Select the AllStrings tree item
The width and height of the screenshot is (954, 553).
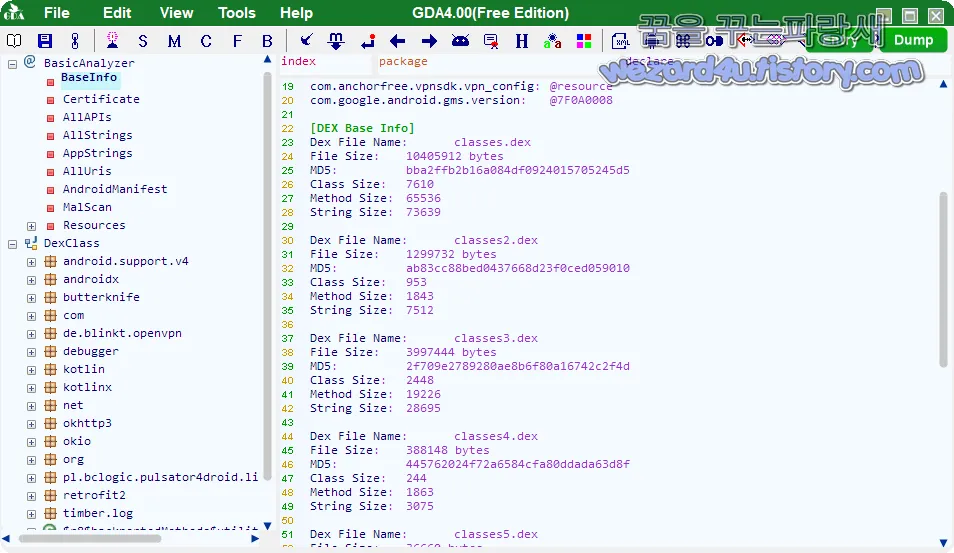tap(97, 135)
